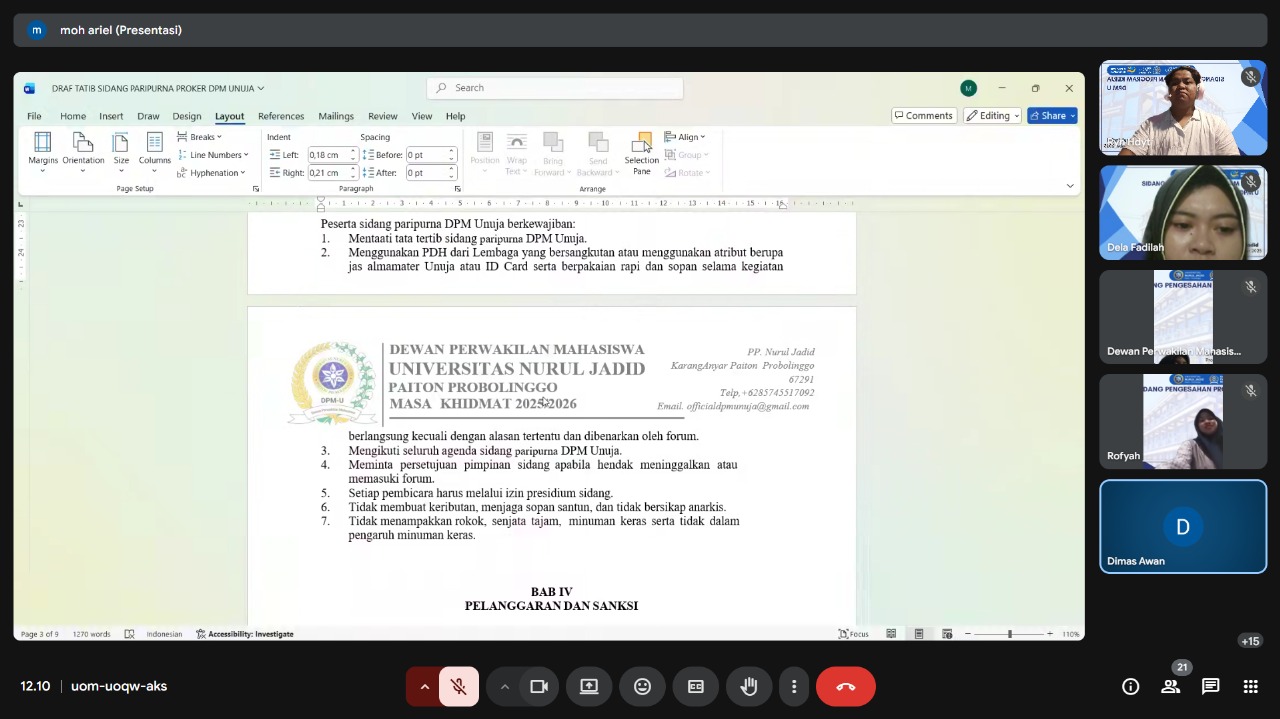Switch to the Design ribbon tab
Viewport: 1280px width, 719px height.
point(187,116)
